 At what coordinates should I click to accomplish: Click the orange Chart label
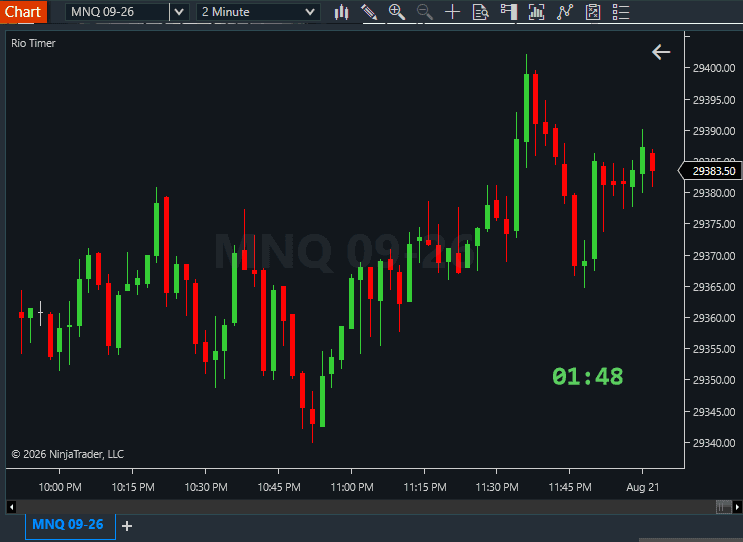pos(23,11)
